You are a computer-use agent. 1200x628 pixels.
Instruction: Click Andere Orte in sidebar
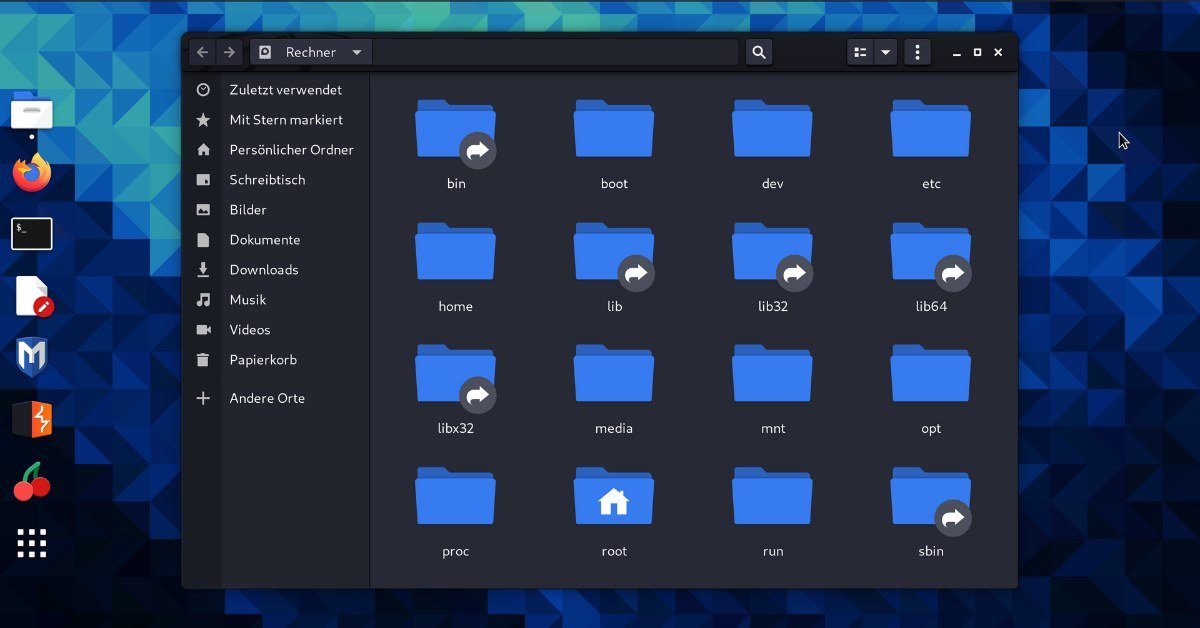267,398
